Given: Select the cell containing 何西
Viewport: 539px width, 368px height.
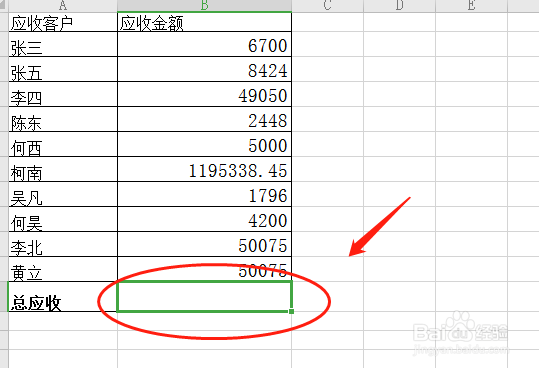Looking at the screenshot, I should [x=63, y=144].
